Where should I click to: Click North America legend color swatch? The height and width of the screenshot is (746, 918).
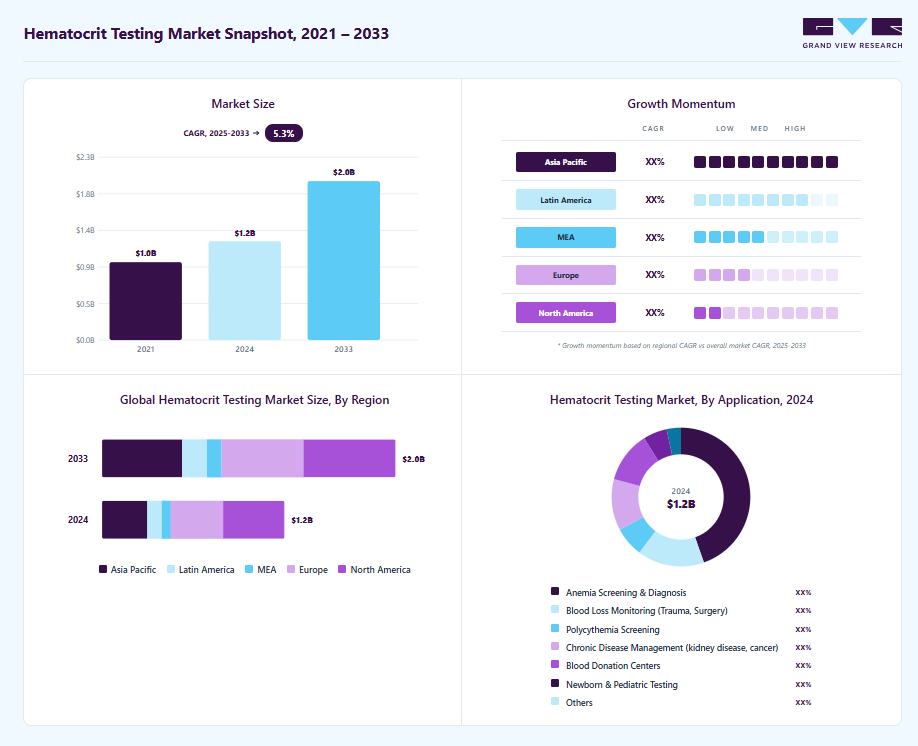tap(342, 569)
